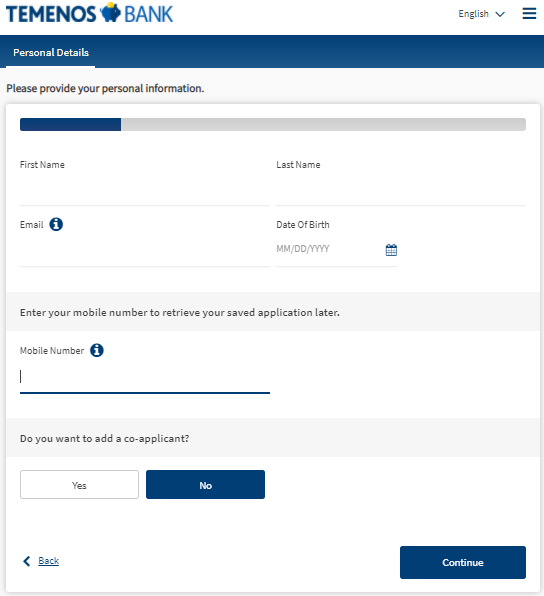Image resolution: width=544 pixels, height=596 pixels.
Task: Follow the Back link
Action: [x=49, y=561]
